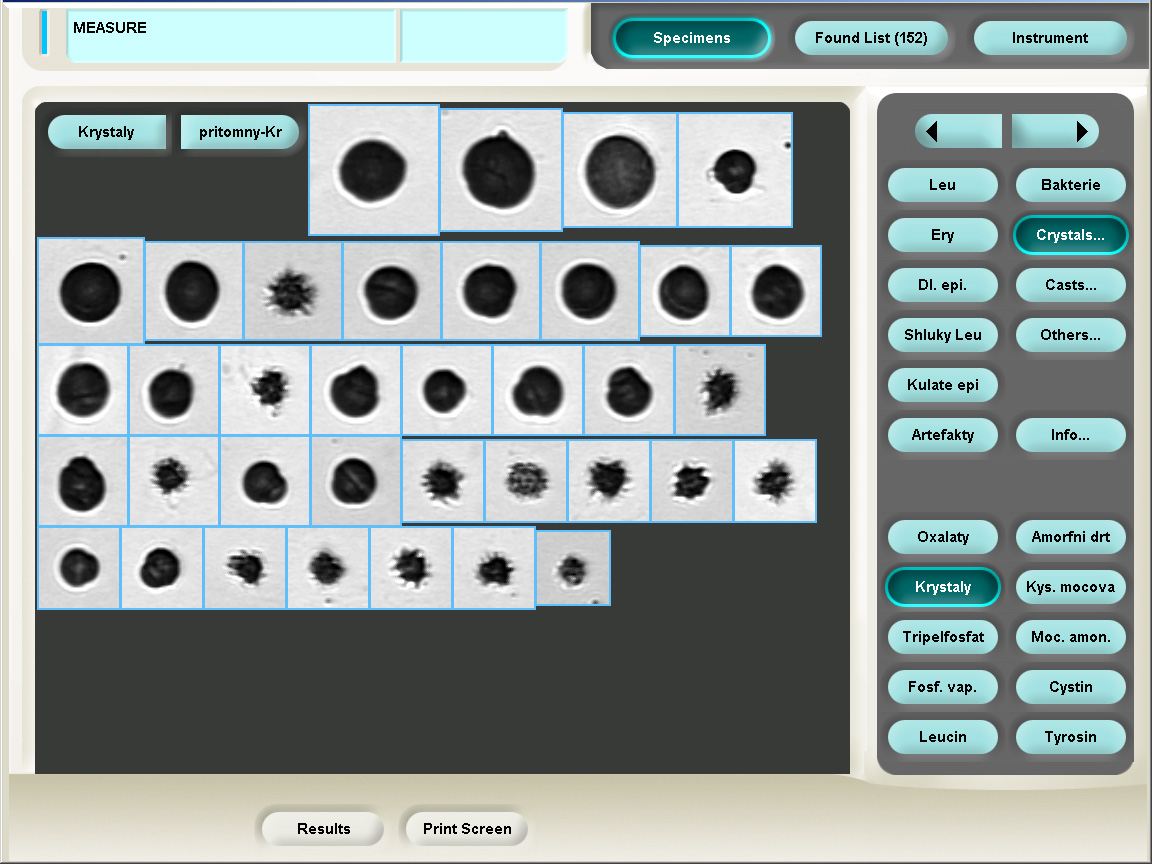Click the right arrow navigation button
Screen dimensions: 1152x864
click(x=1055, y=132)
